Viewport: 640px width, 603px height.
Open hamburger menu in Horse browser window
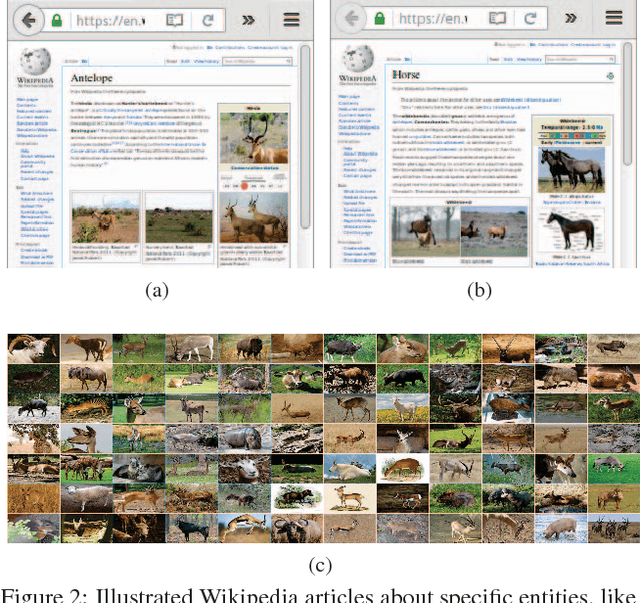[x=614, y=18]
